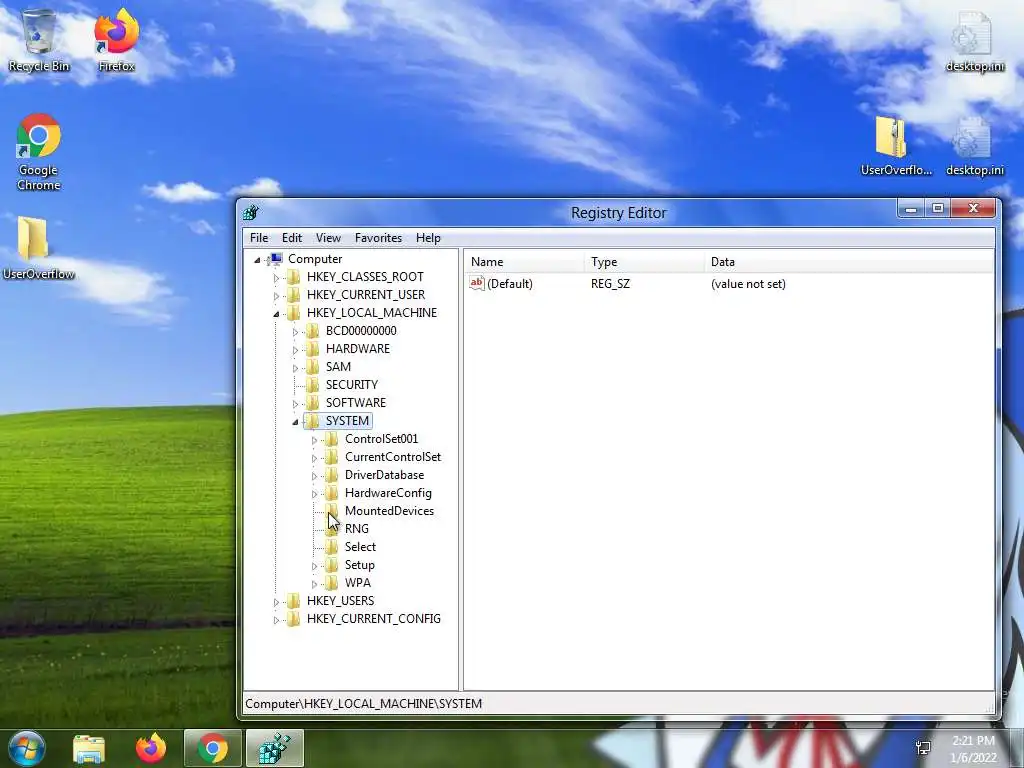Select the (Default) value name

click(509, 284)
